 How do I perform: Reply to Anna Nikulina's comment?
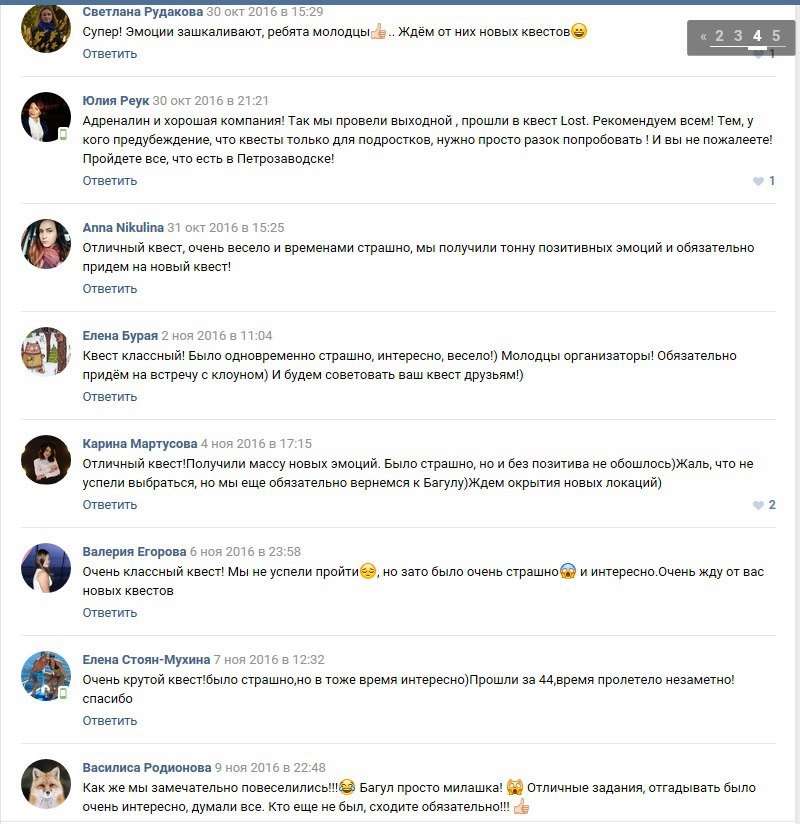pos(109,289)
